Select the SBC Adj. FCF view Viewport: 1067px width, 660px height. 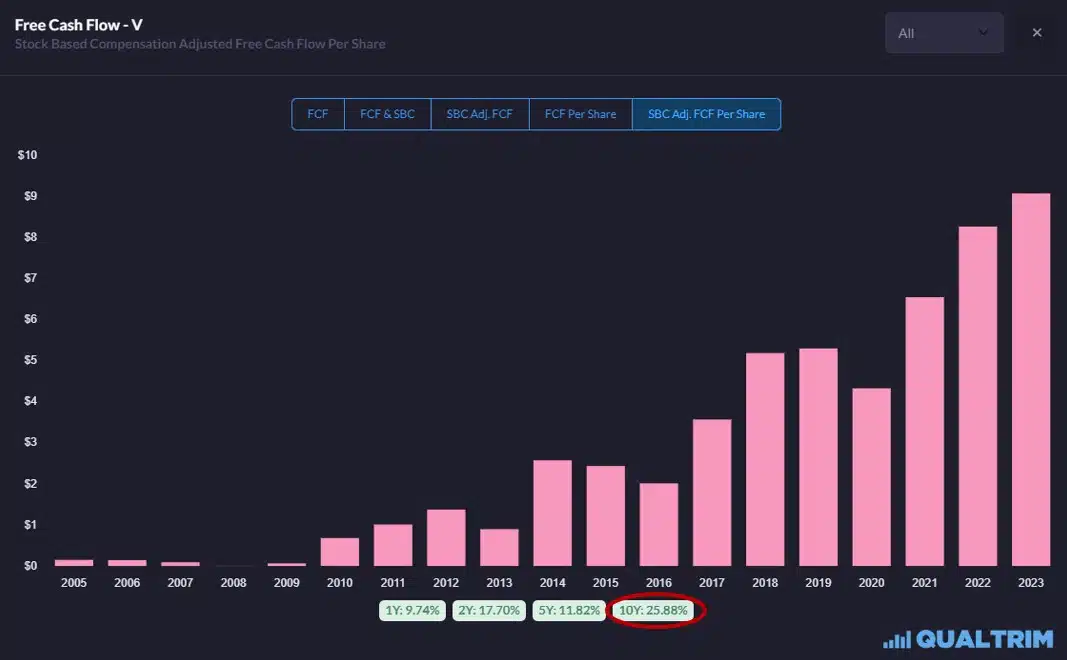479,113
